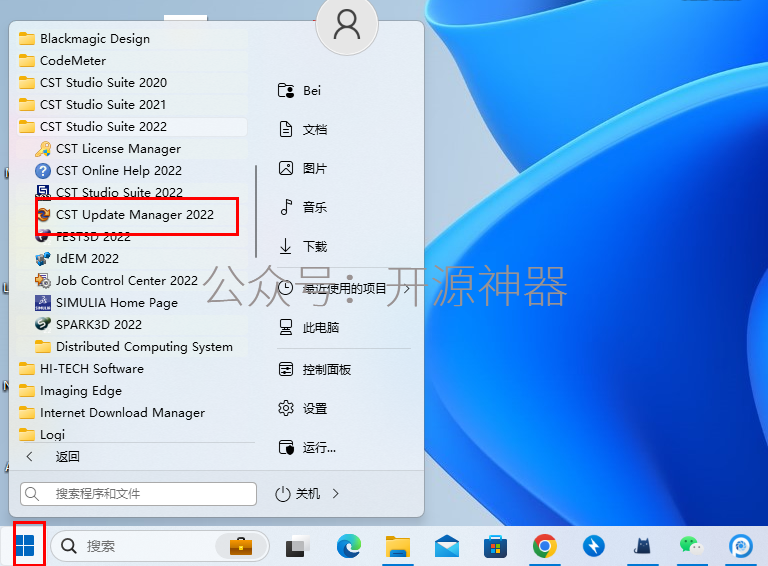Open blue lightning app on taskbar
The image size is (768, 566).
pyautogui.click(x=594, y=546)
